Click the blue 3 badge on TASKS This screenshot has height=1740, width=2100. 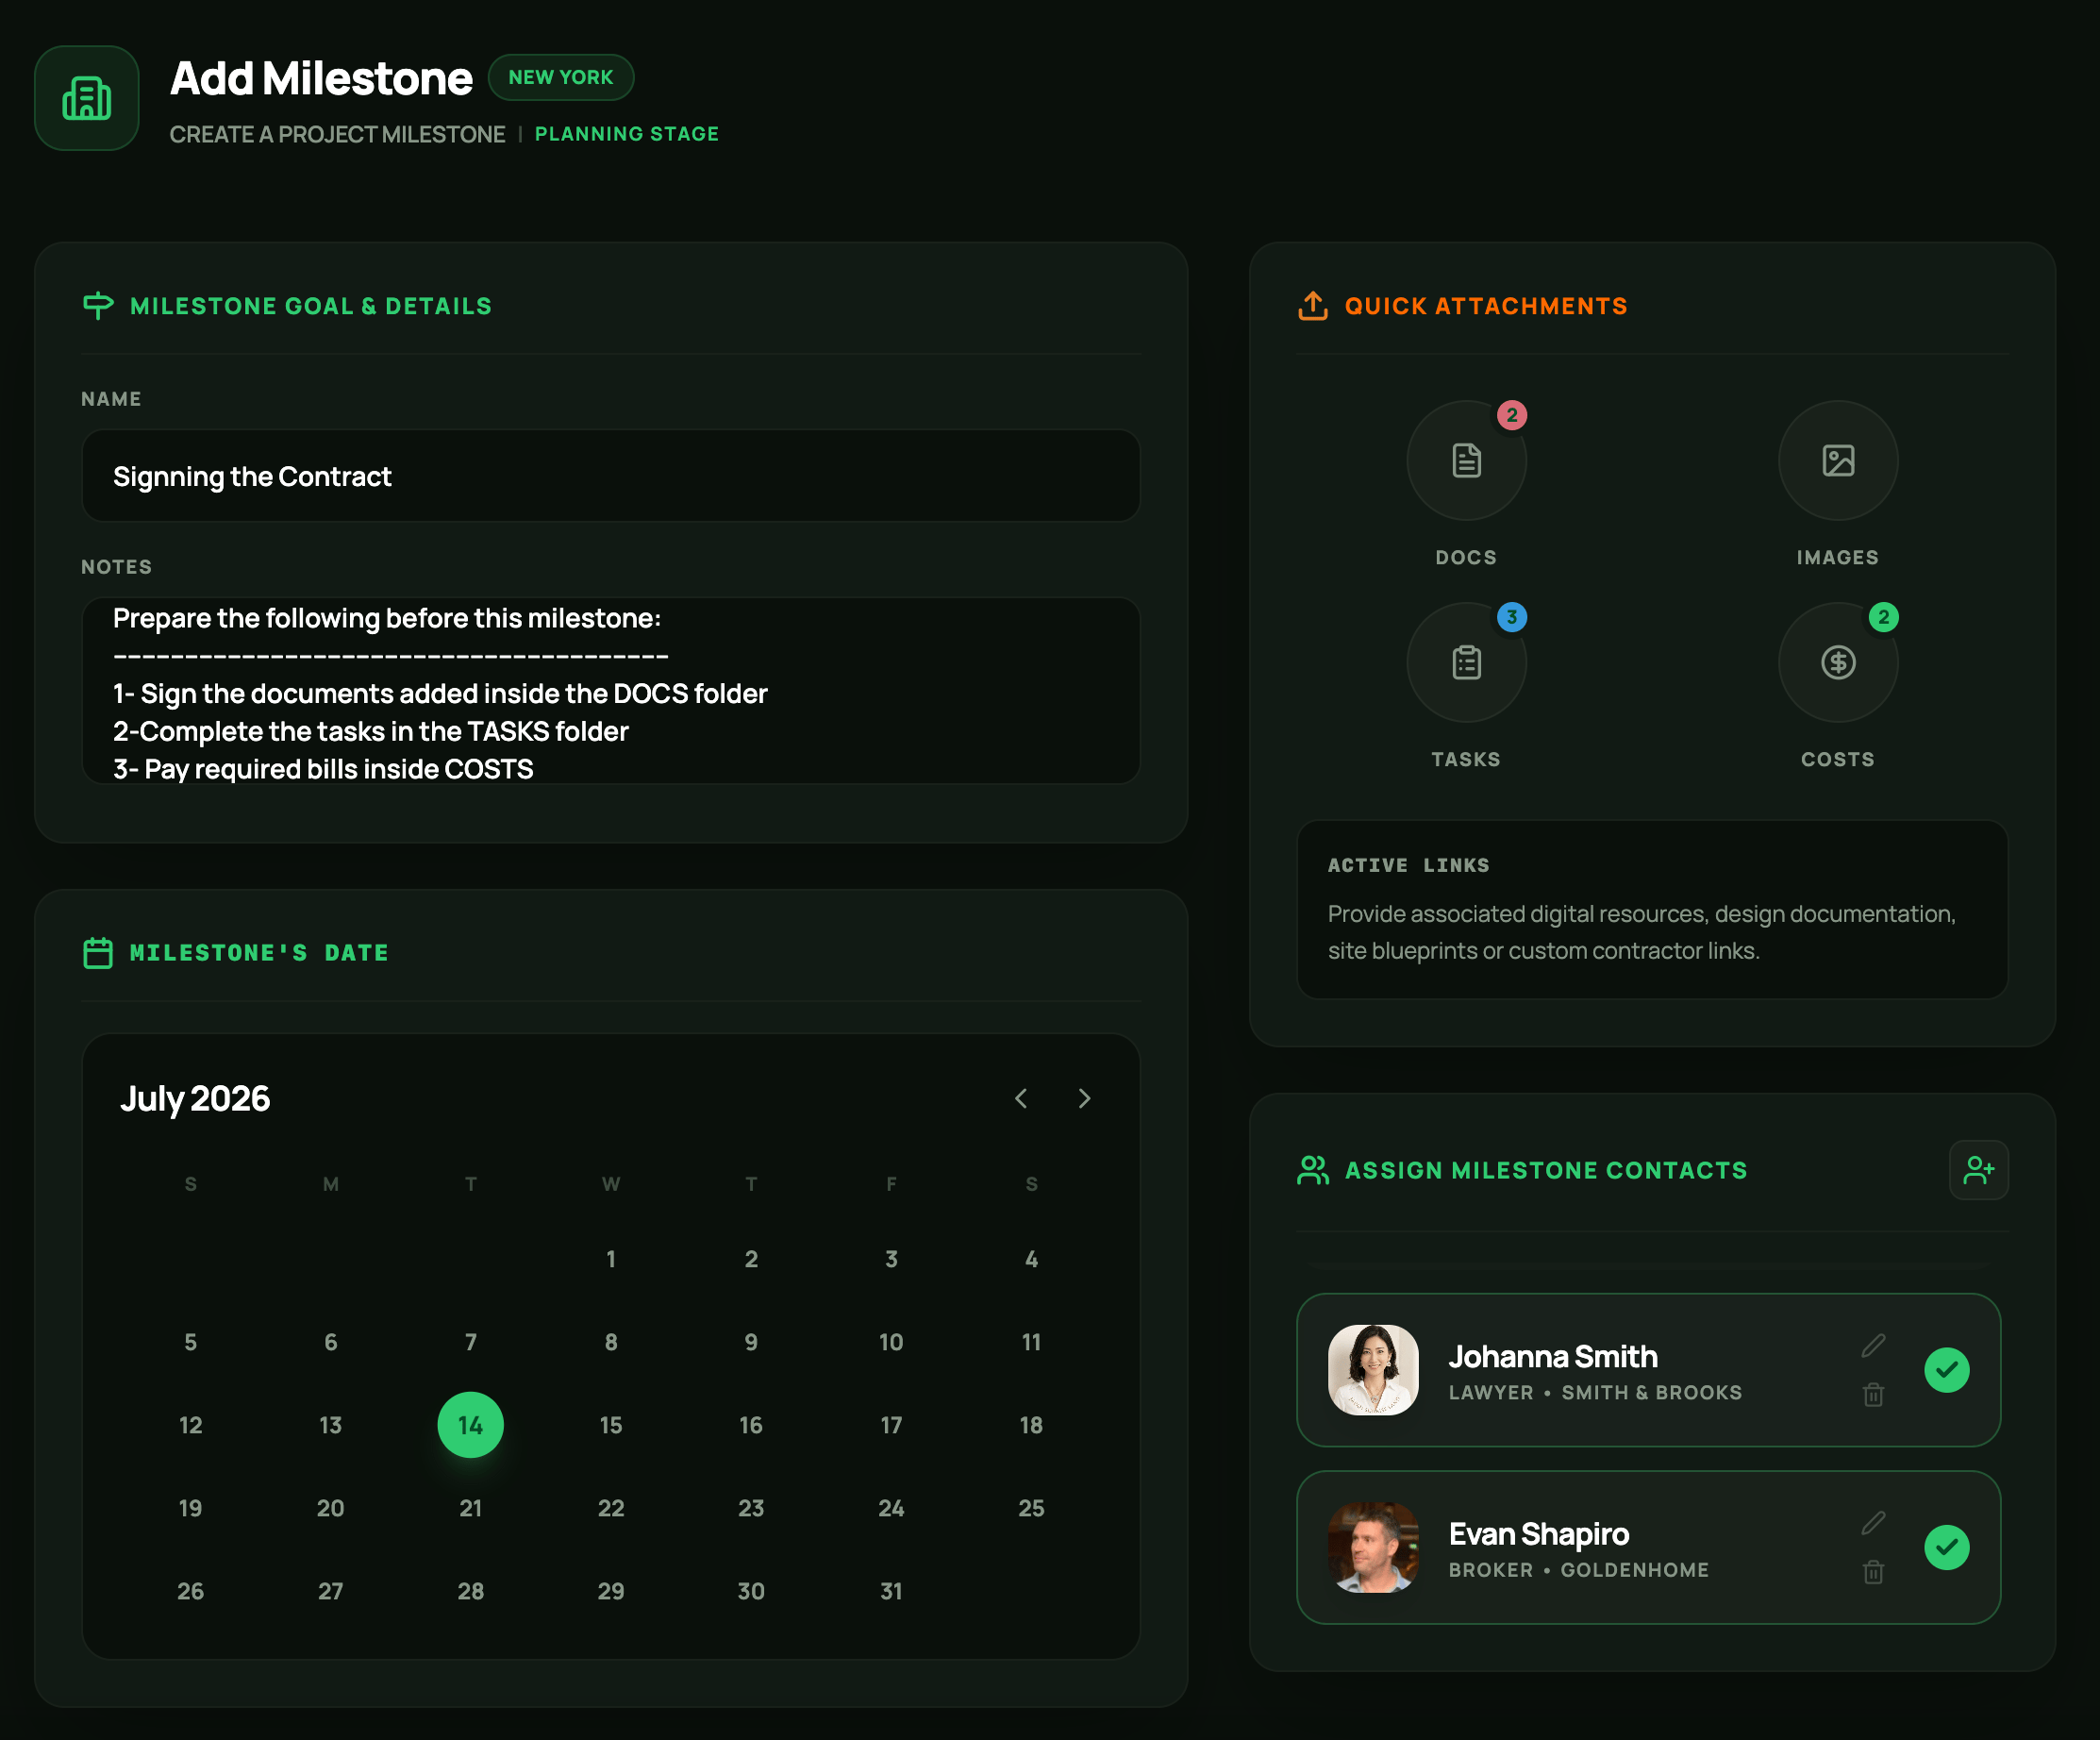click(x=1512, y=617)
